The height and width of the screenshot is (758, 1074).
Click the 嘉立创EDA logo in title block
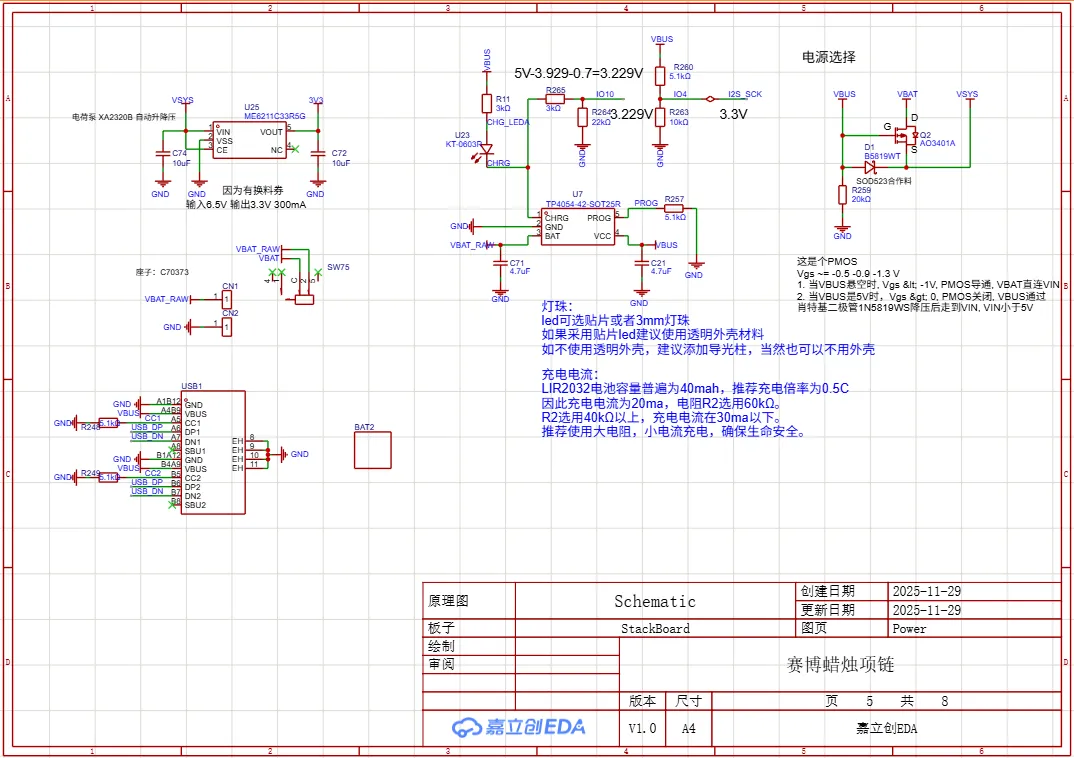coord(518,727)
